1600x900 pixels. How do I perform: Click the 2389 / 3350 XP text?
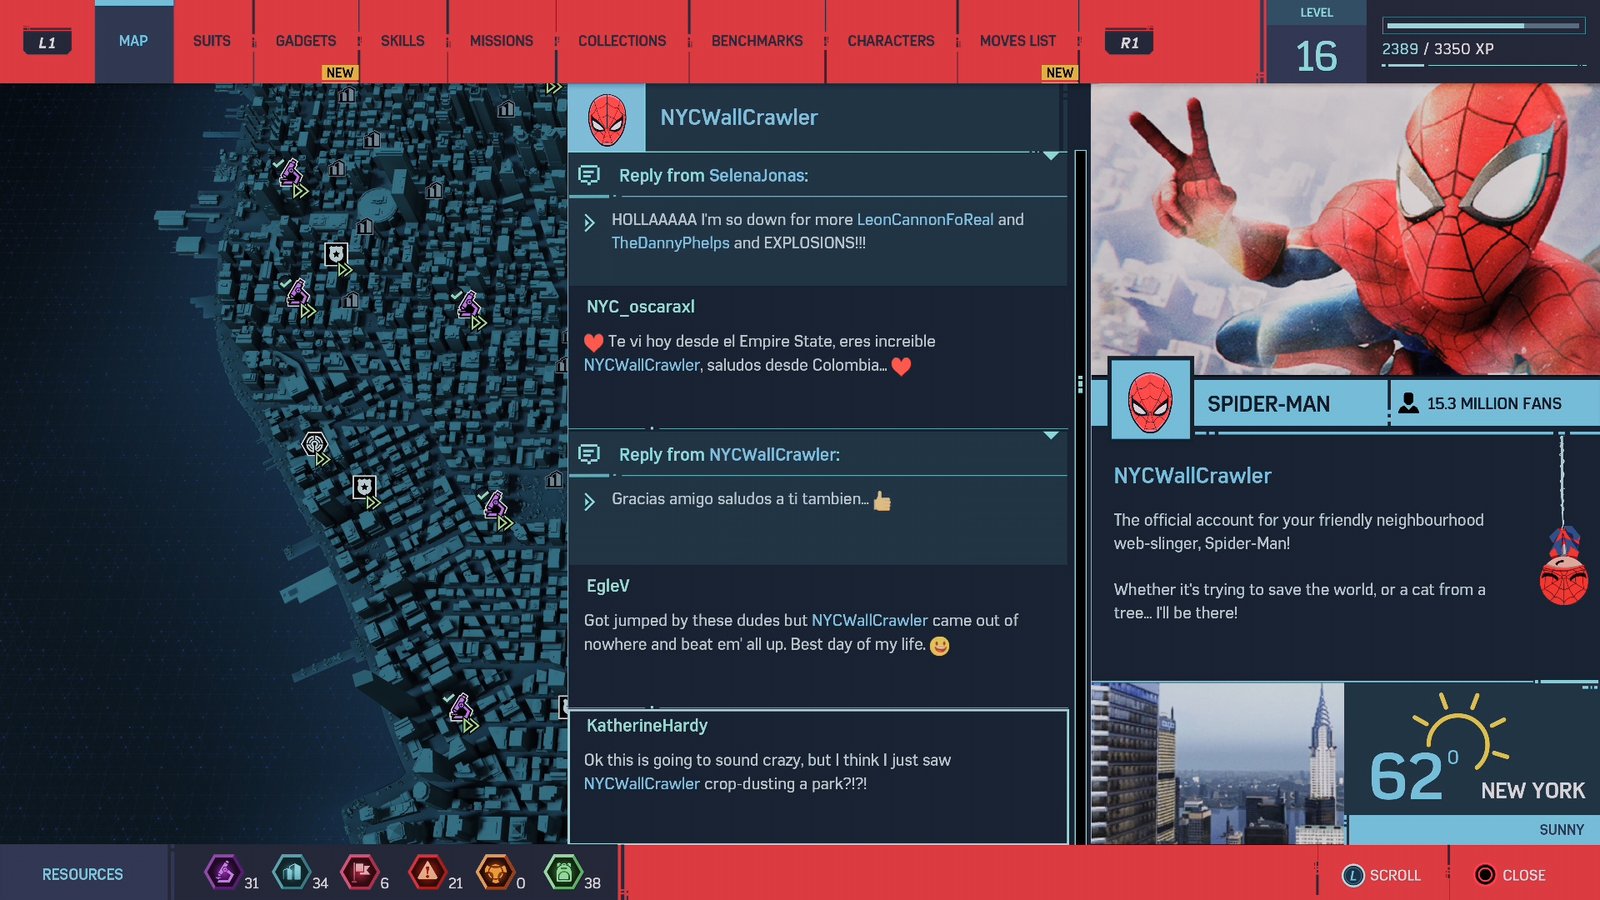[1438, 49]
